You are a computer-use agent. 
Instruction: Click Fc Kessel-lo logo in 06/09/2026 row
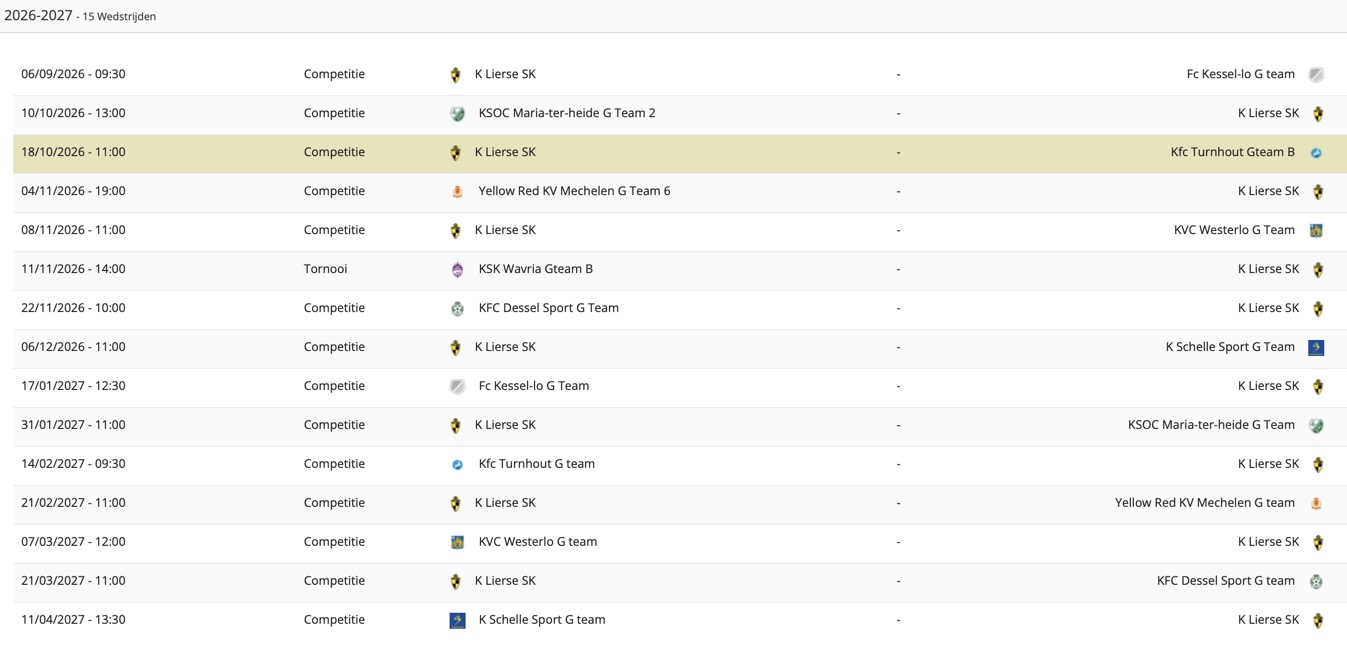click(x=1316, y=75)
